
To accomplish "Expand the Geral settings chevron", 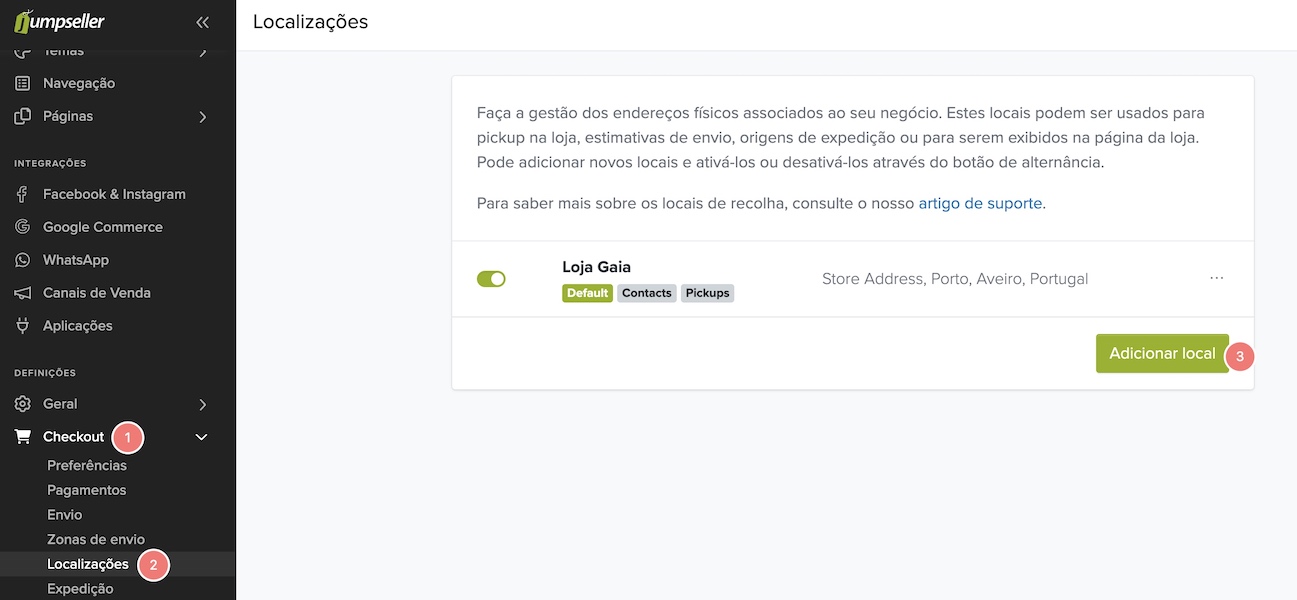I will (x=203, y=405).
